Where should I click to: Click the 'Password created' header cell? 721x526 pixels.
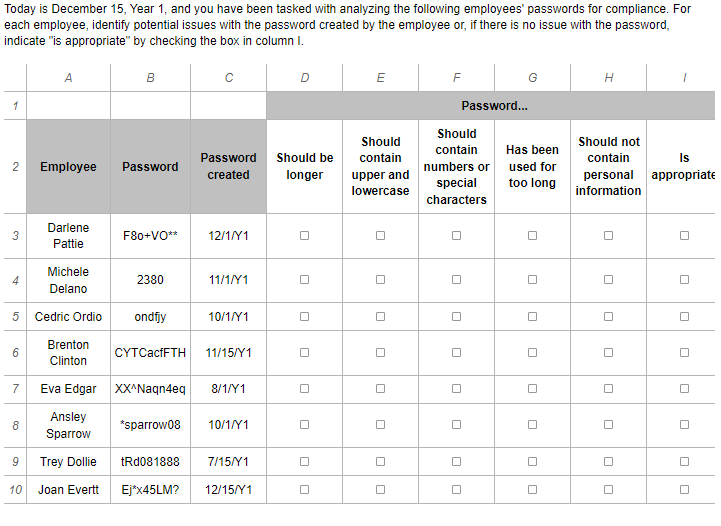click(228, 166)
